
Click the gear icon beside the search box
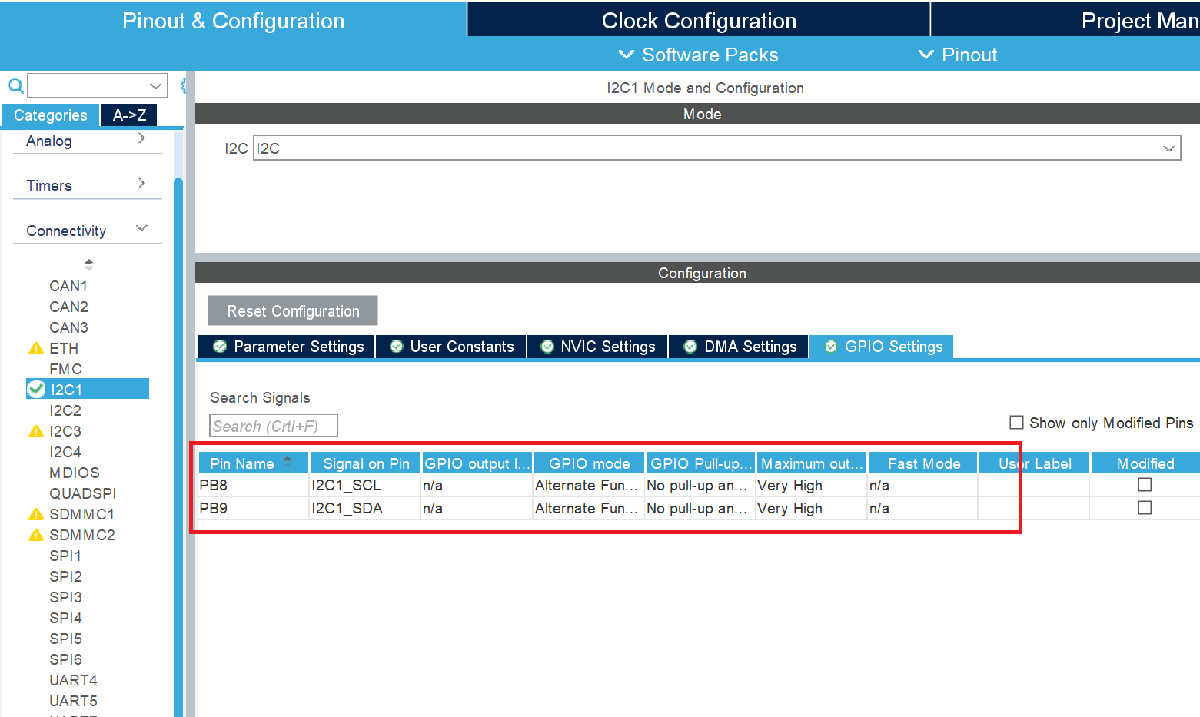pyautogui.click(x=184, y=85)
